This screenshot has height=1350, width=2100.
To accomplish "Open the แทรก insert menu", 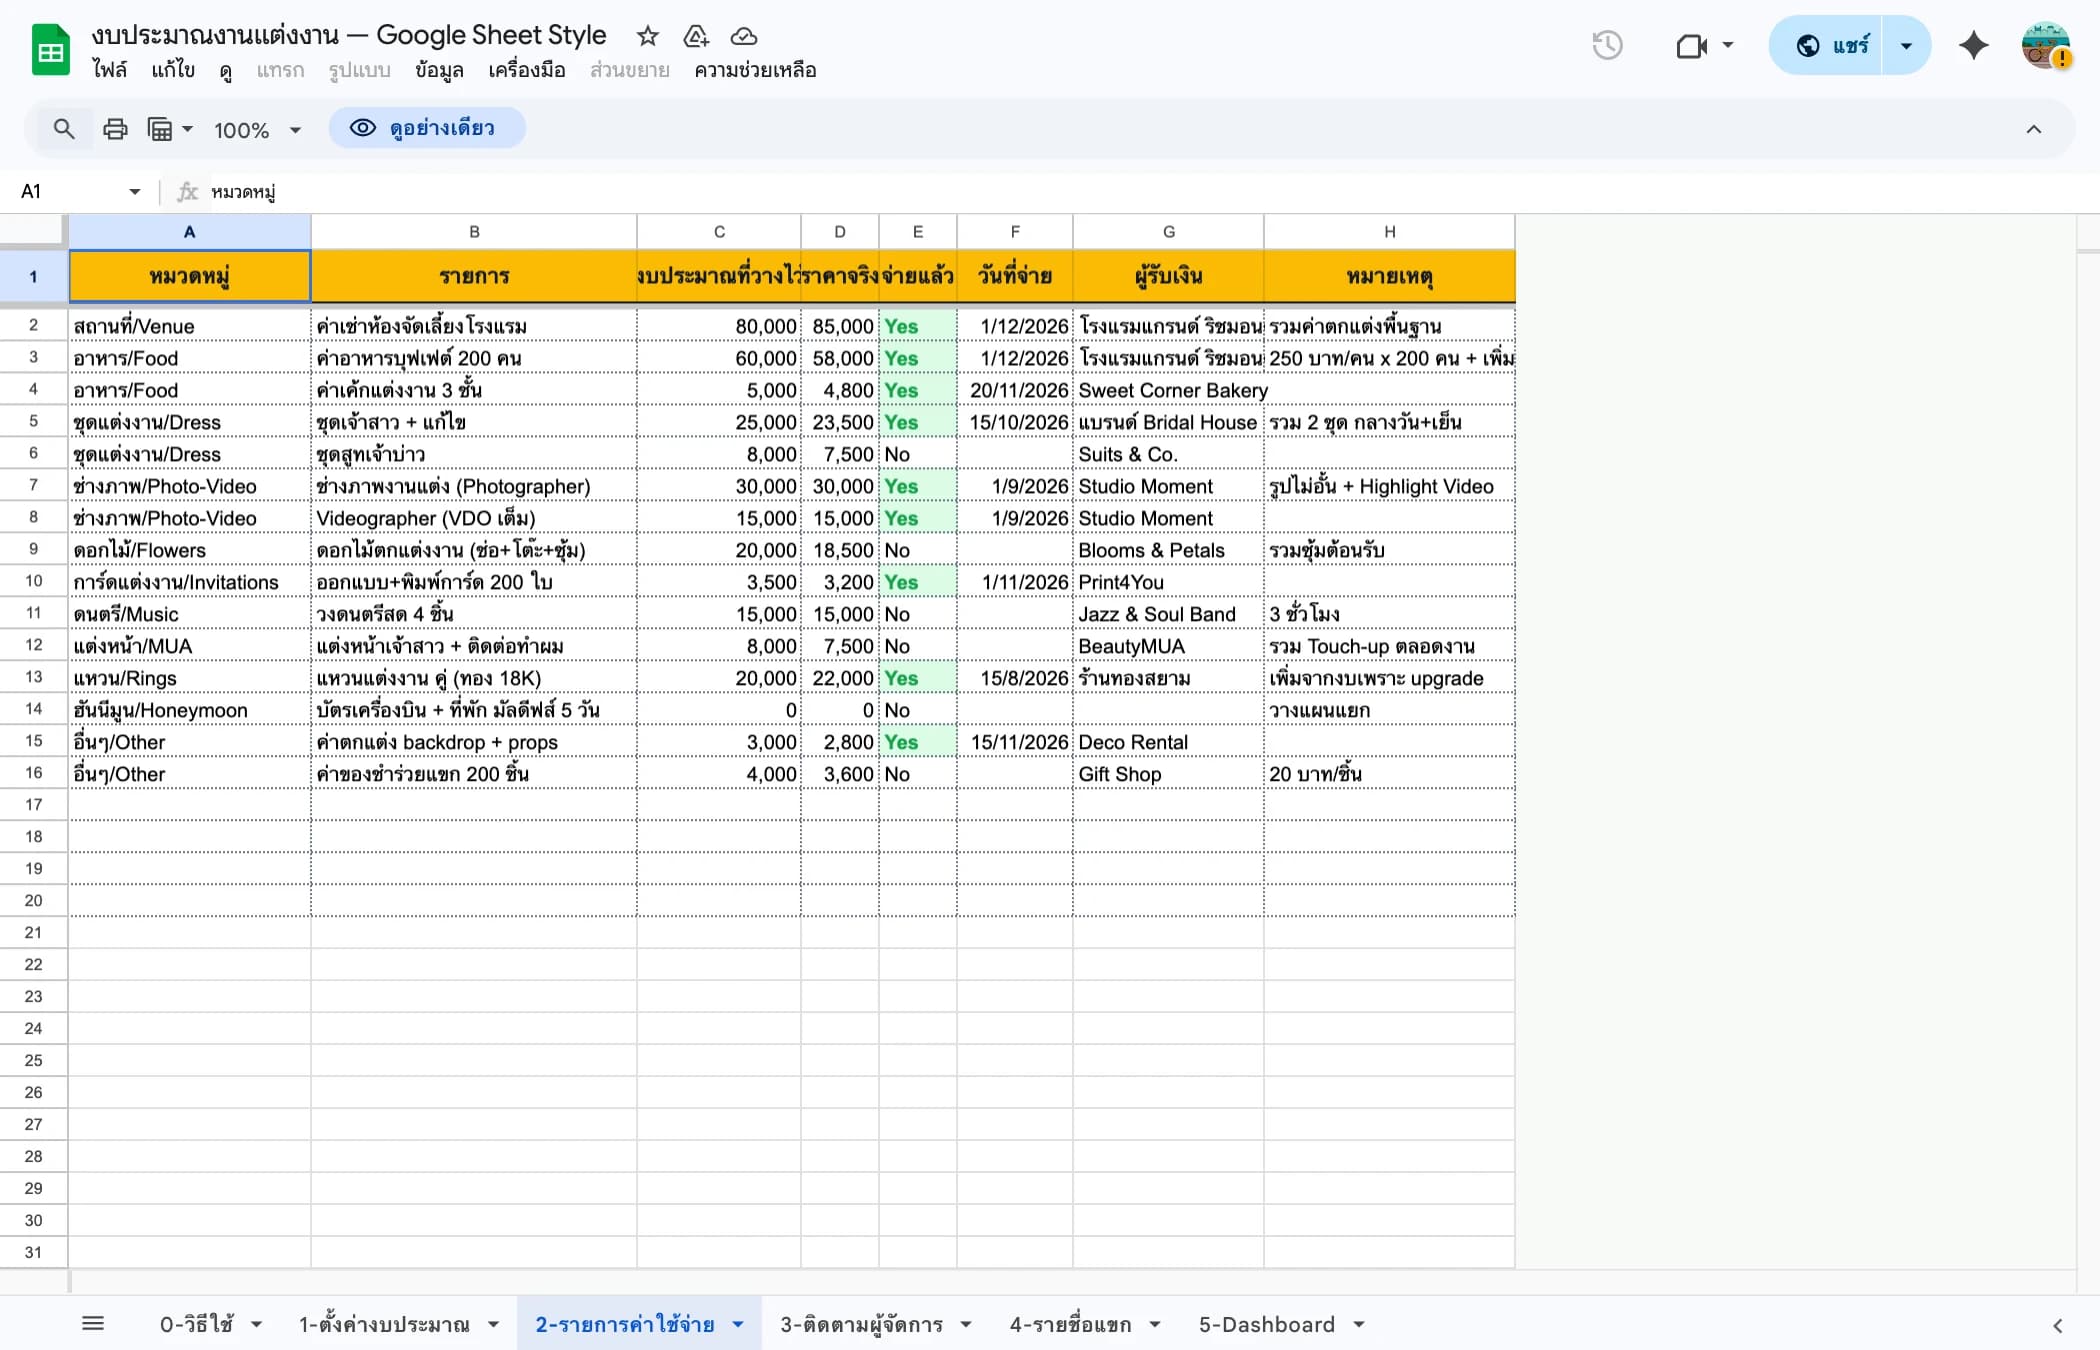I will (x=280, y=70).
